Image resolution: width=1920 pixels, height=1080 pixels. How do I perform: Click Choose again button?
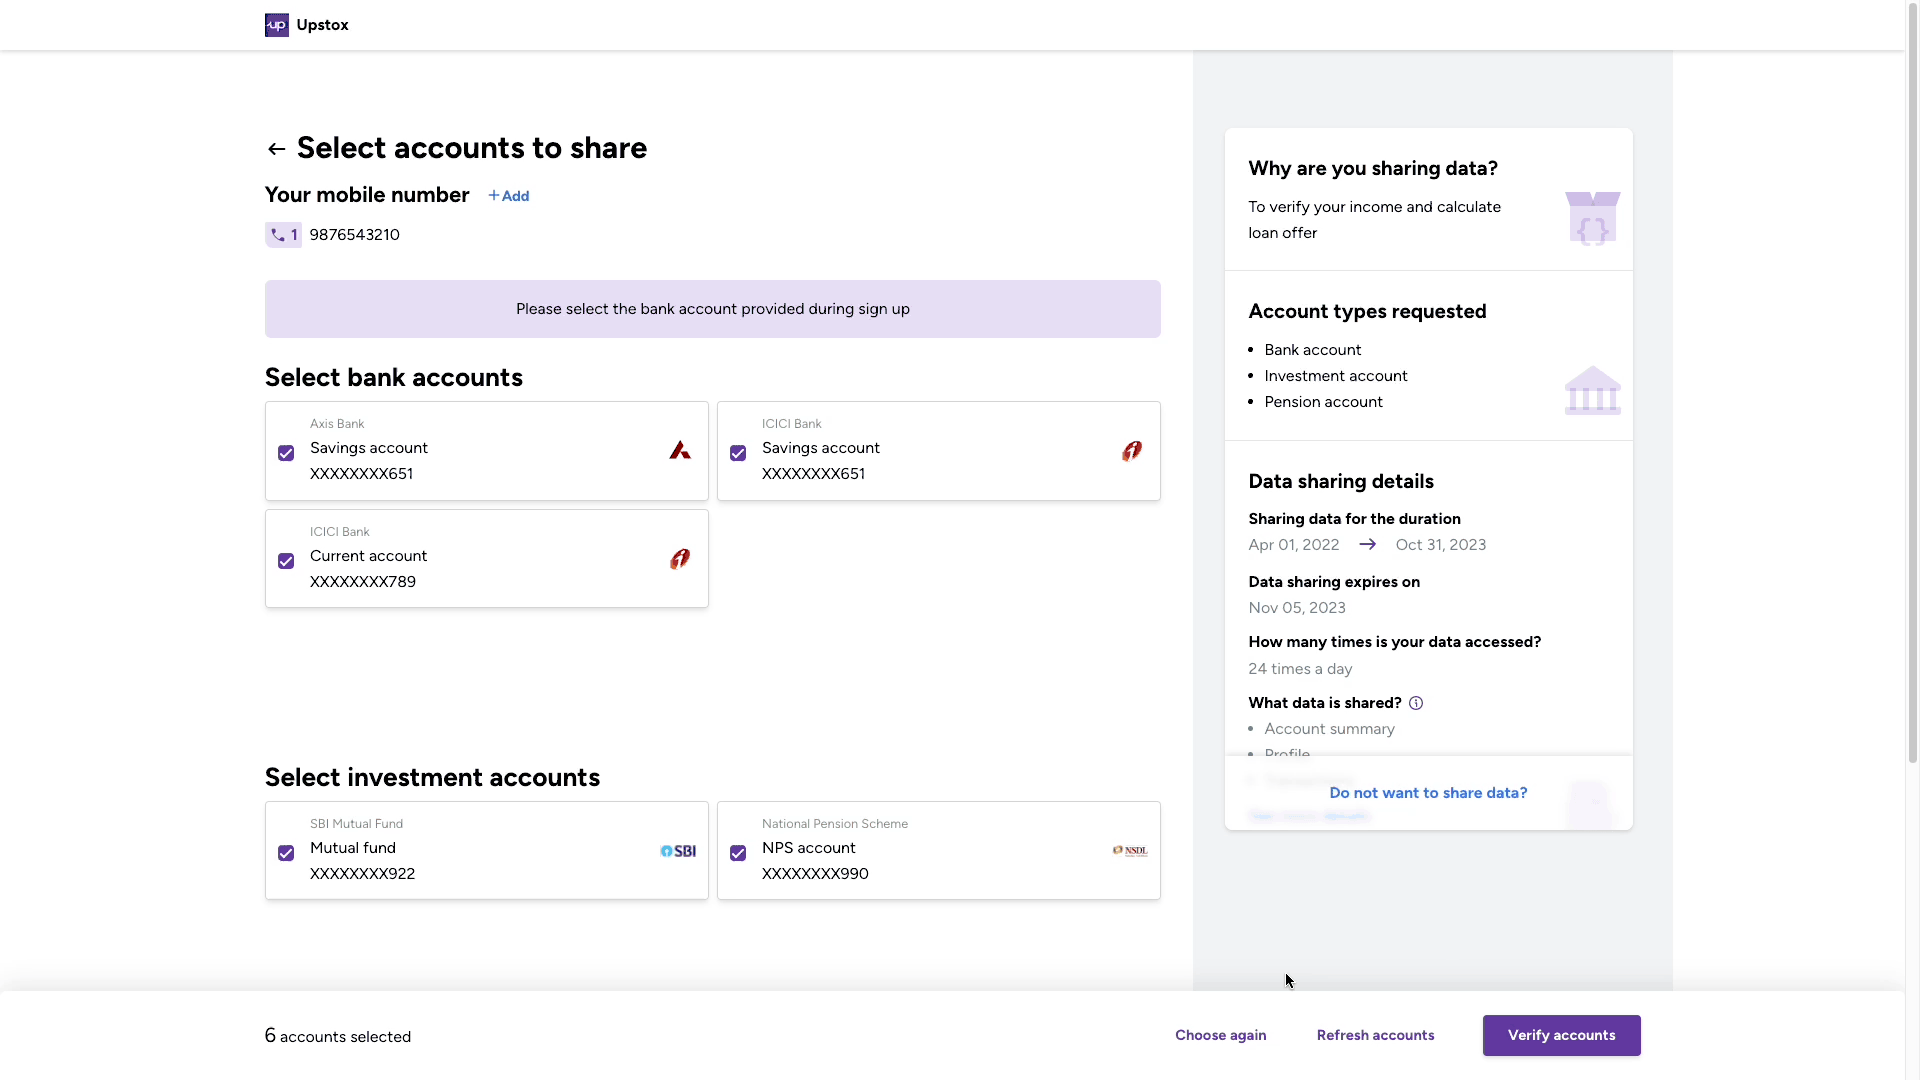(1220, 1035)
